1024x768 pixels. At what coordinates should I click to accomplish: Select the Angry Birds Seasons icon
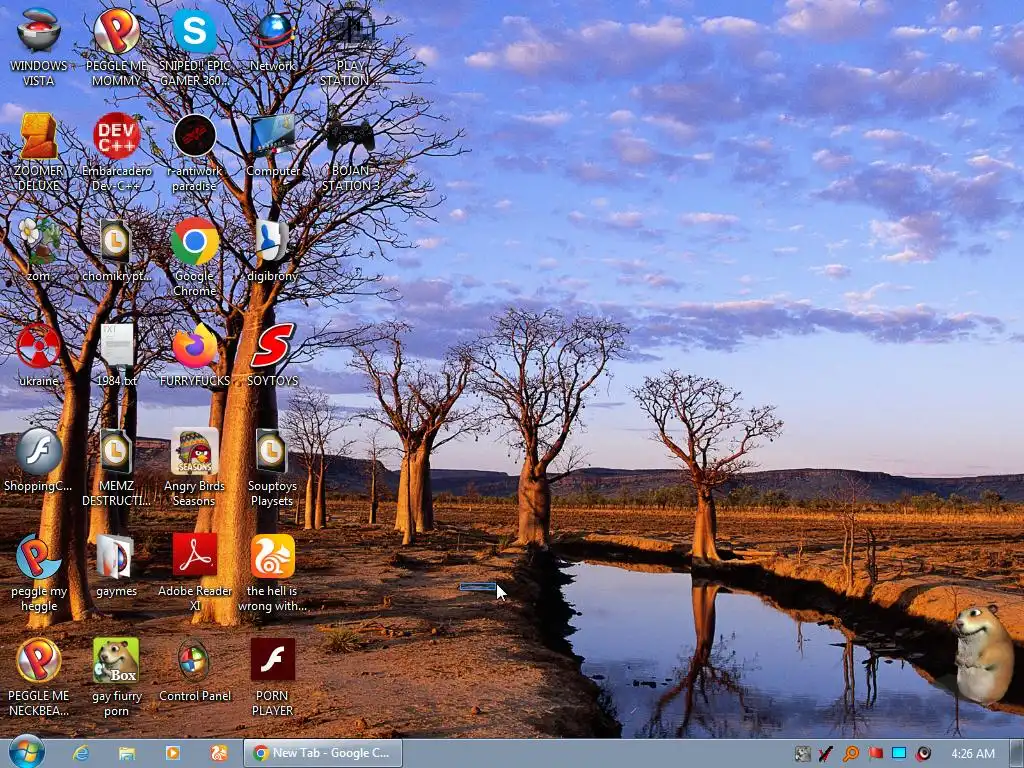(x=195, y=467)
